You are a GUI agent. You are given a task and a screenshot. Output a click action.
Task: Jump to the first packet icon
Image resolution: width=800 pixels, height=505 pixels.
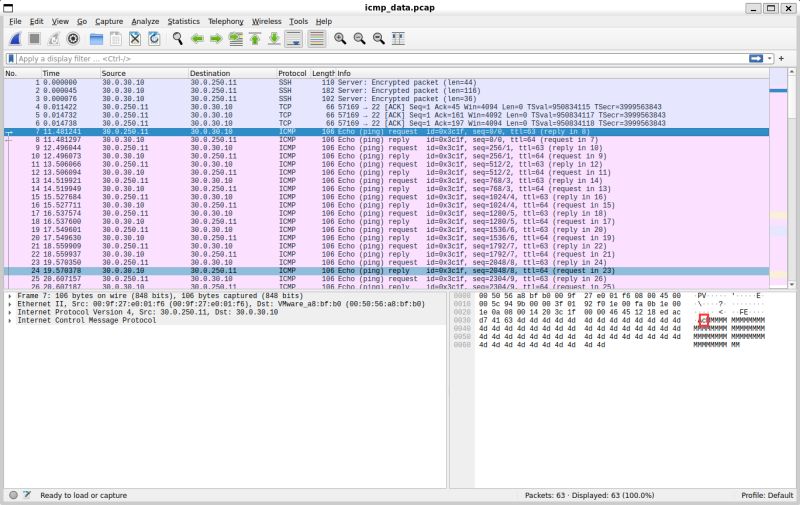(x=255, y=39)
